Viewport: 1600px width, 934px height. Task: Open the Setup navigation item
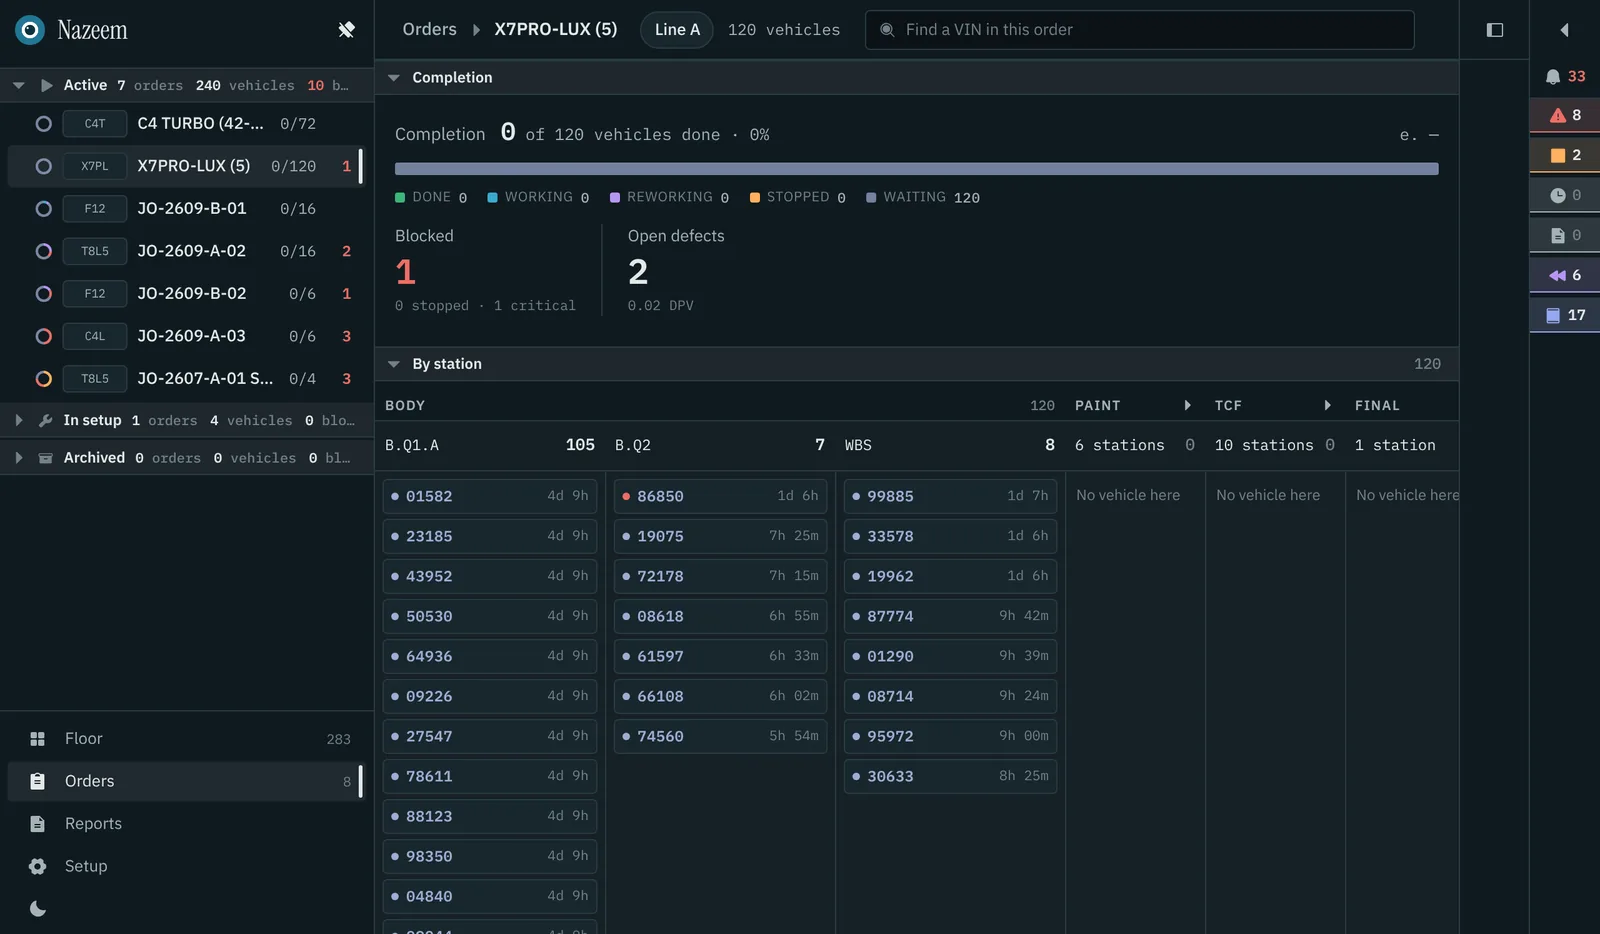[187, 866]
